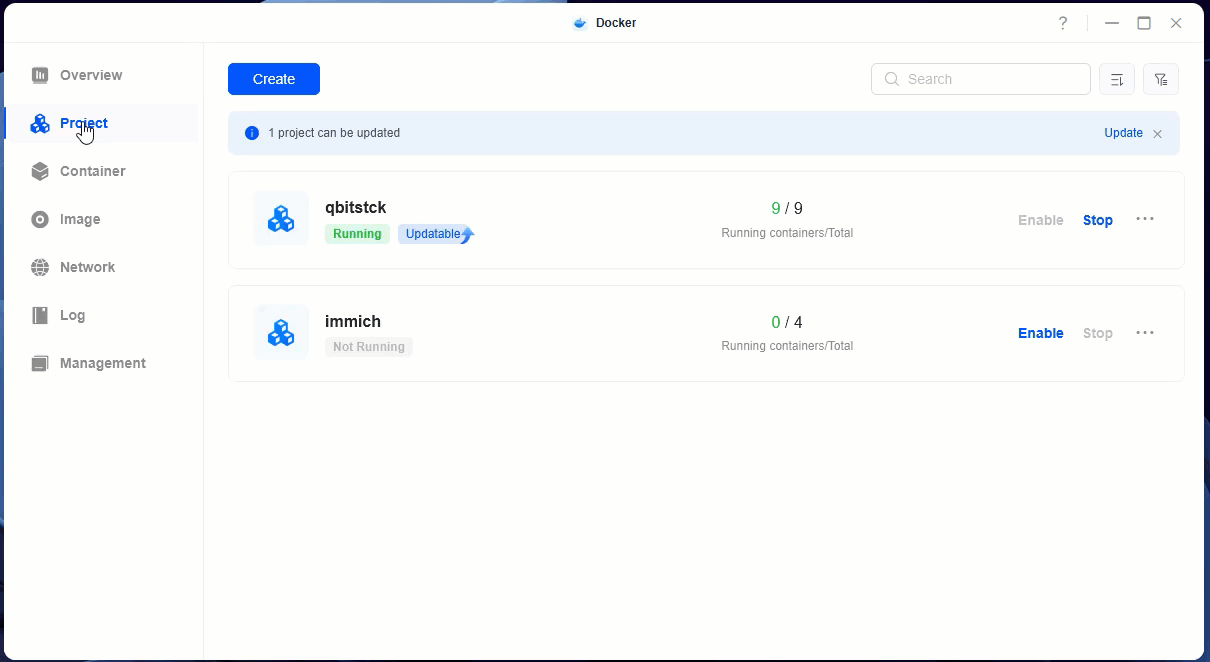Viewport: 1210px width, 662px height.
Task: Switch to the Project tab
Action: (x=83, y=123)
